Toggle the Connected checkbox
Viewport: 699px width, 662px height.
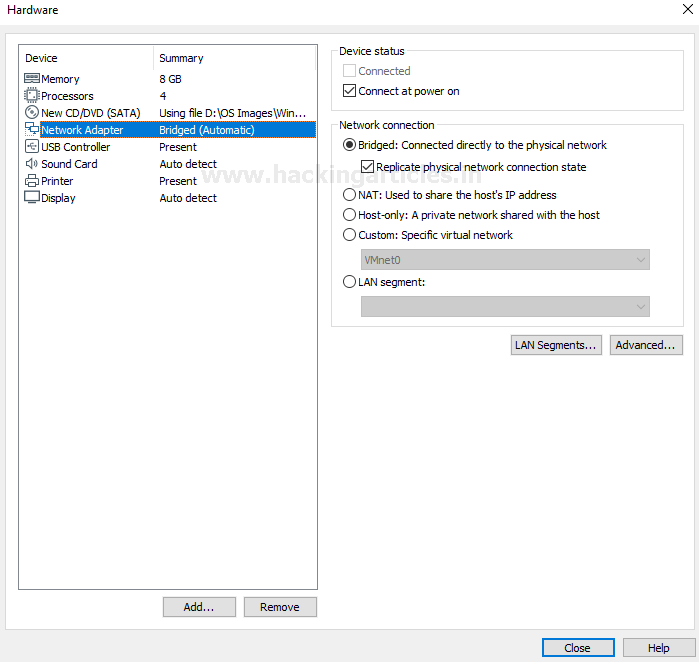349,70
